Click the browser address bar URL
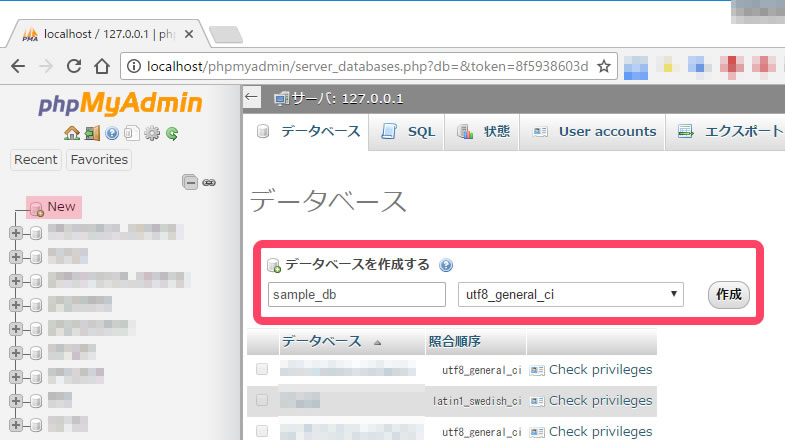This screenshot has width=785, height=440. click(x=367, y=66)
